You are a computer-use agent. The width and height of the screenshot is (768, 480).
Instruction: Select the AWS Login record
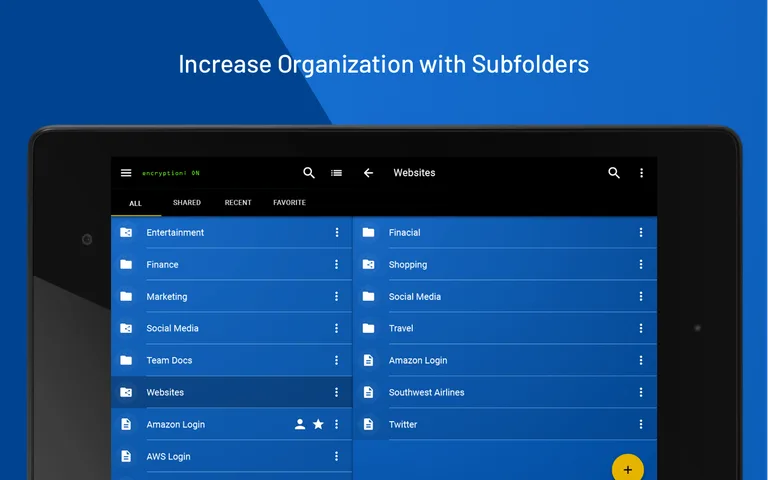(168, 456)
